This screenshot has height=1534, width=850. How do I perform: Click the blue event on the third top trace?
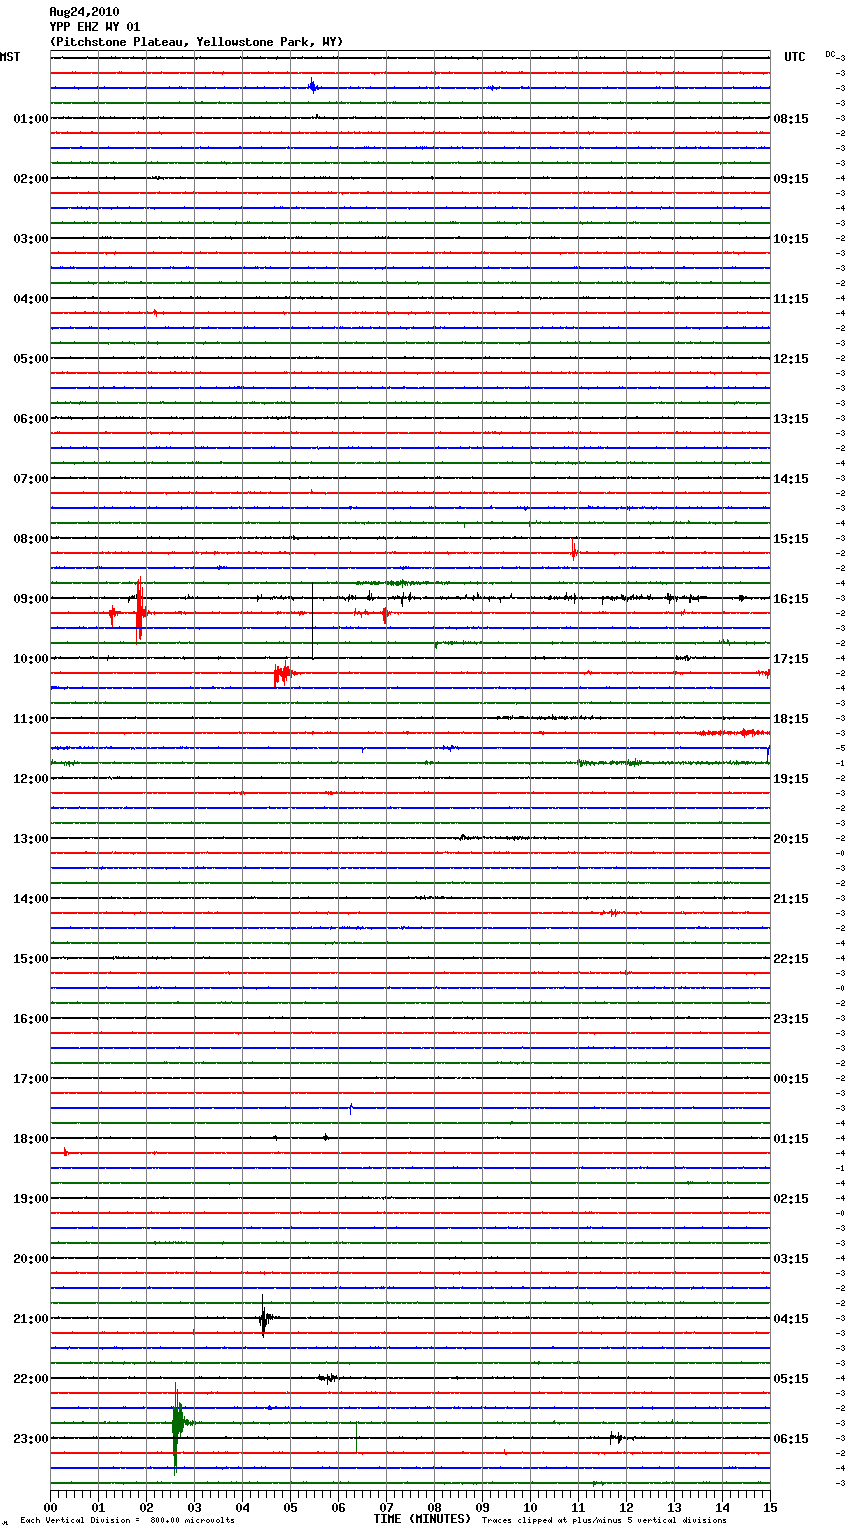(313, 87)
